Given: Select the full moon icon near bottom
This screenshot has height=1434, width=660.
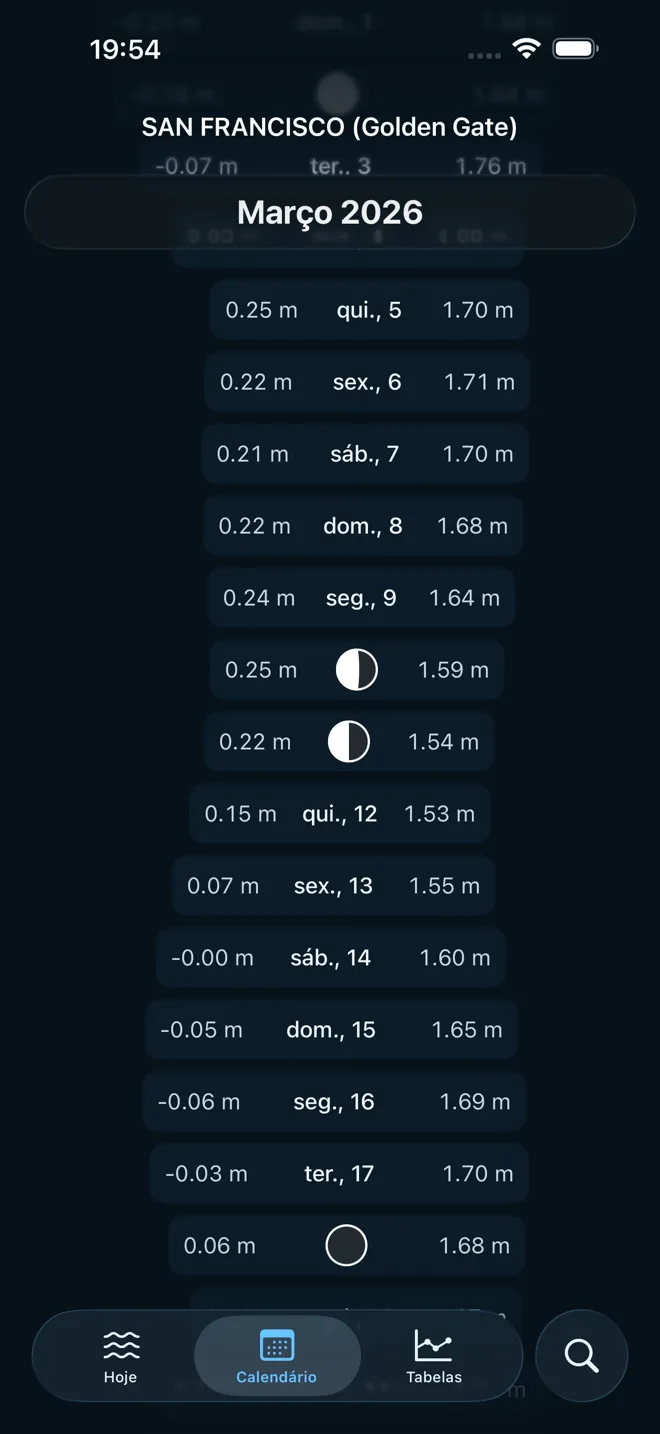Looking at the screenshot, I should click(x=346, y=1245).
